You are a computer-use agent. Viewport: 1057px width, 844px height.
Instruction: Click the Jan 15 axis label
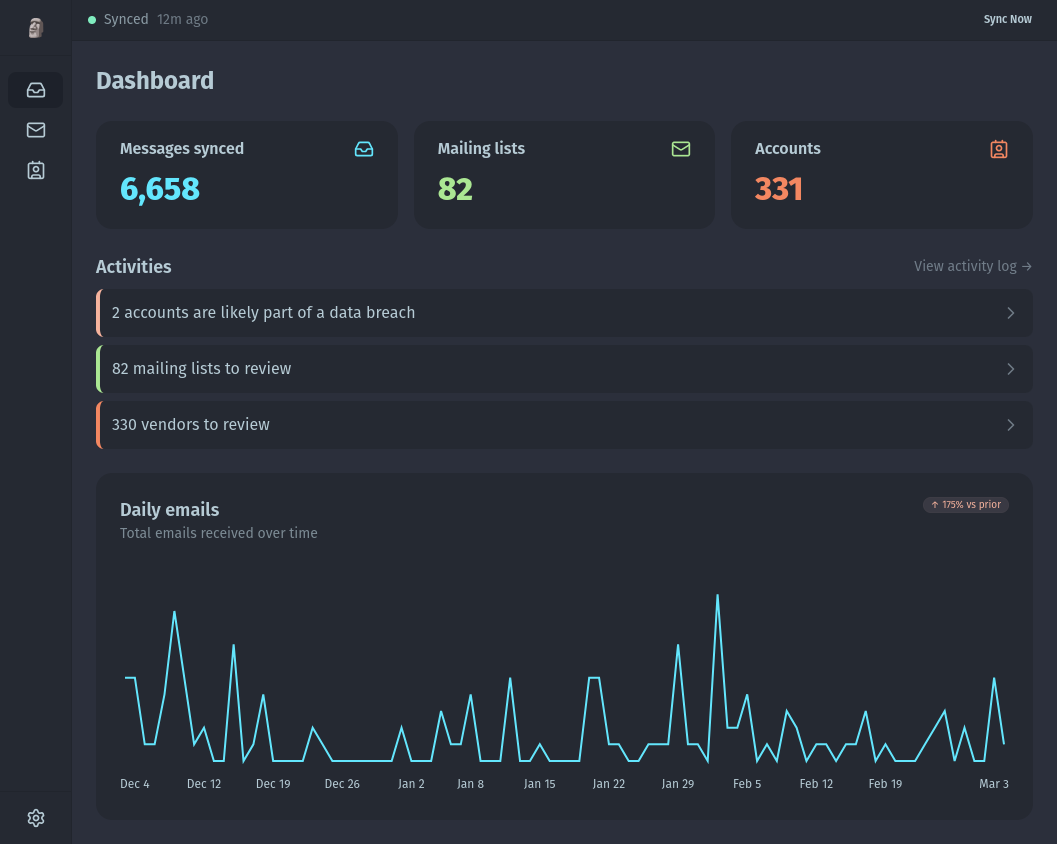[539, 783]
